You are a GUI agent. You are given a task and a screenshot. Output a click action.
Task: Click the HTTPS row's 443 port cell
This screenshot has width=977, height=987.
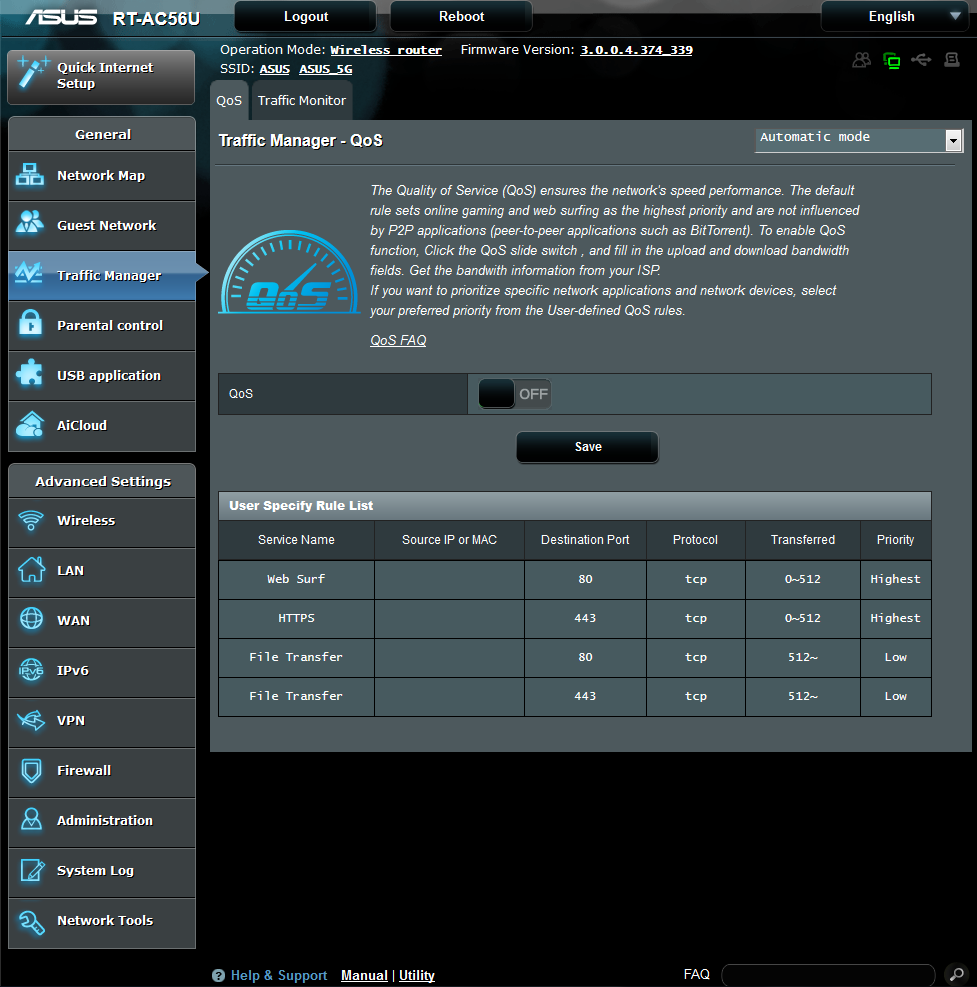point(585,618)
